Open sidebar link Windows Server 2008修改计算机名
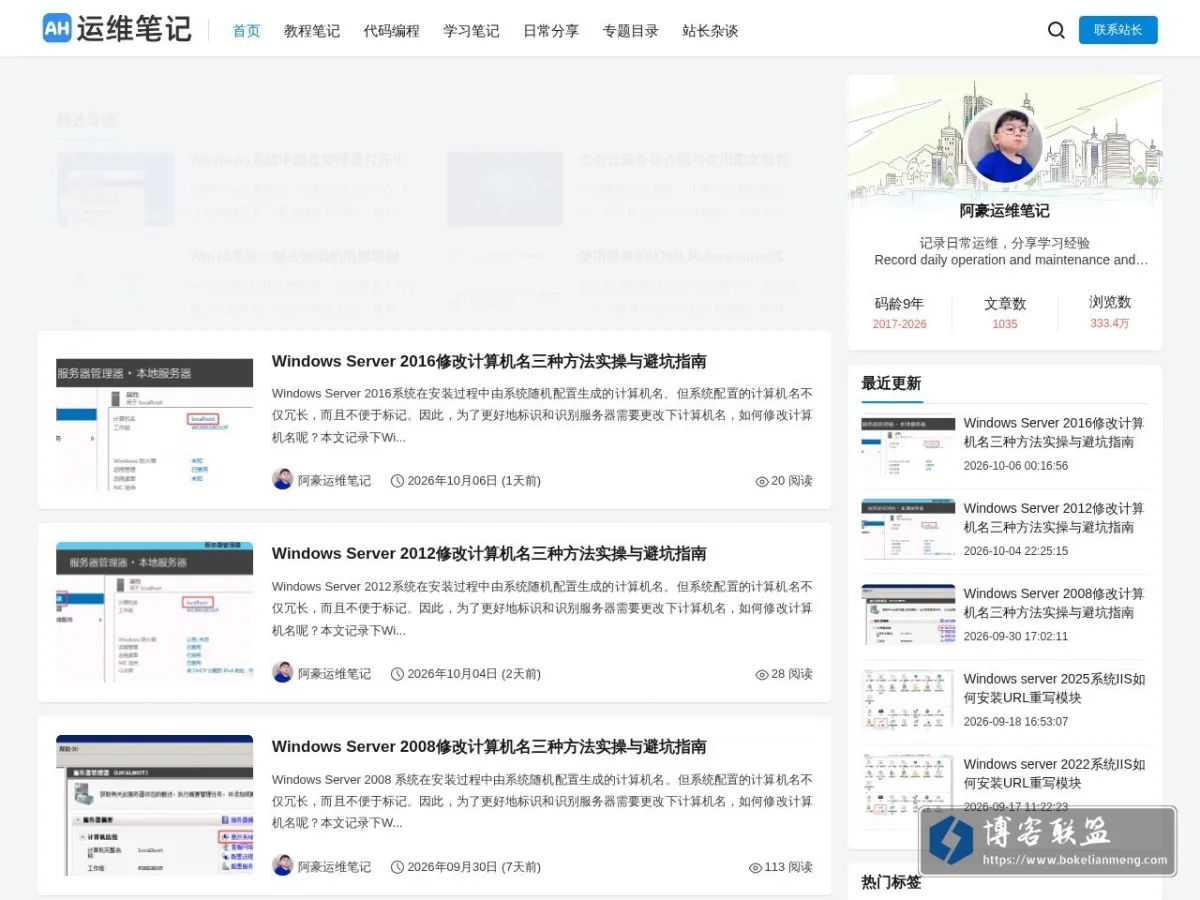Screen dimensions: 1200x900 (x=1054, y=602)
